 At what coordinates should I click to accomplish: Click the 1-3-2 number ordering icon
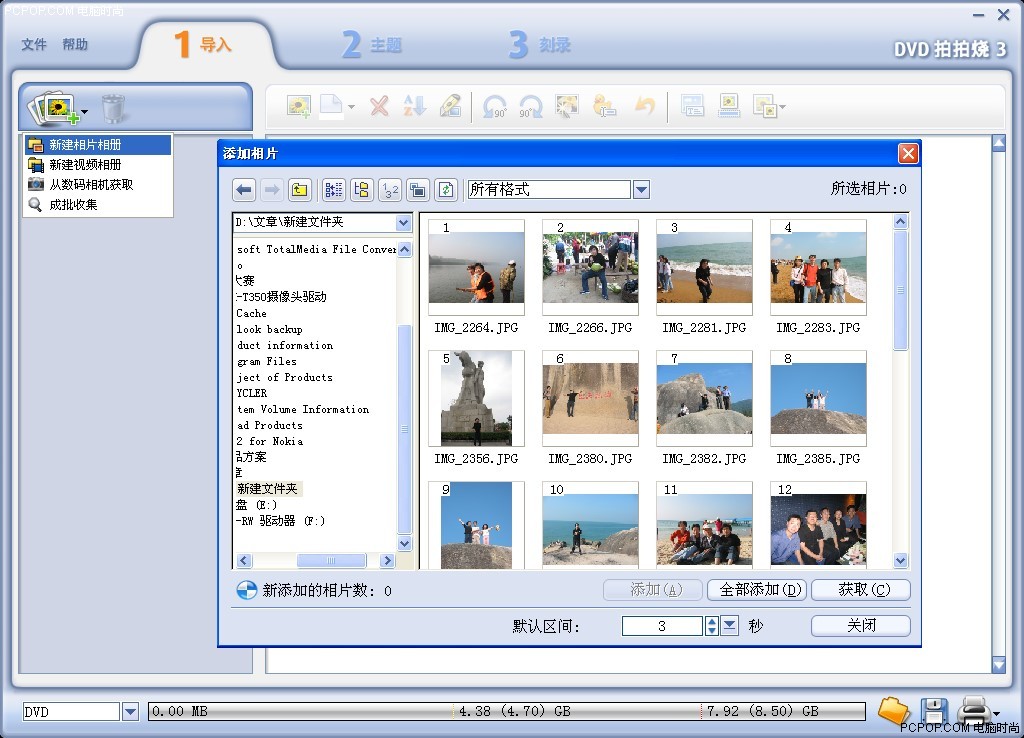click(390, 190)
